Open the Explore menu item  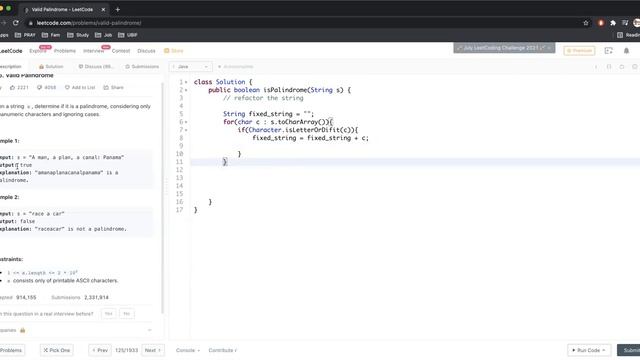(38, 51)
